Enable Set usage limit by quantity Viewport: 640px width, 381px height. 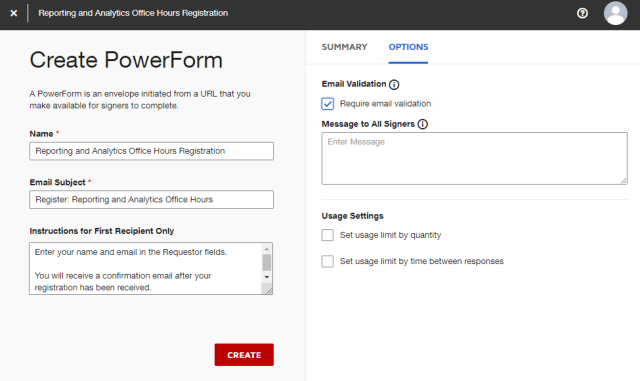[x=327, y=235]
